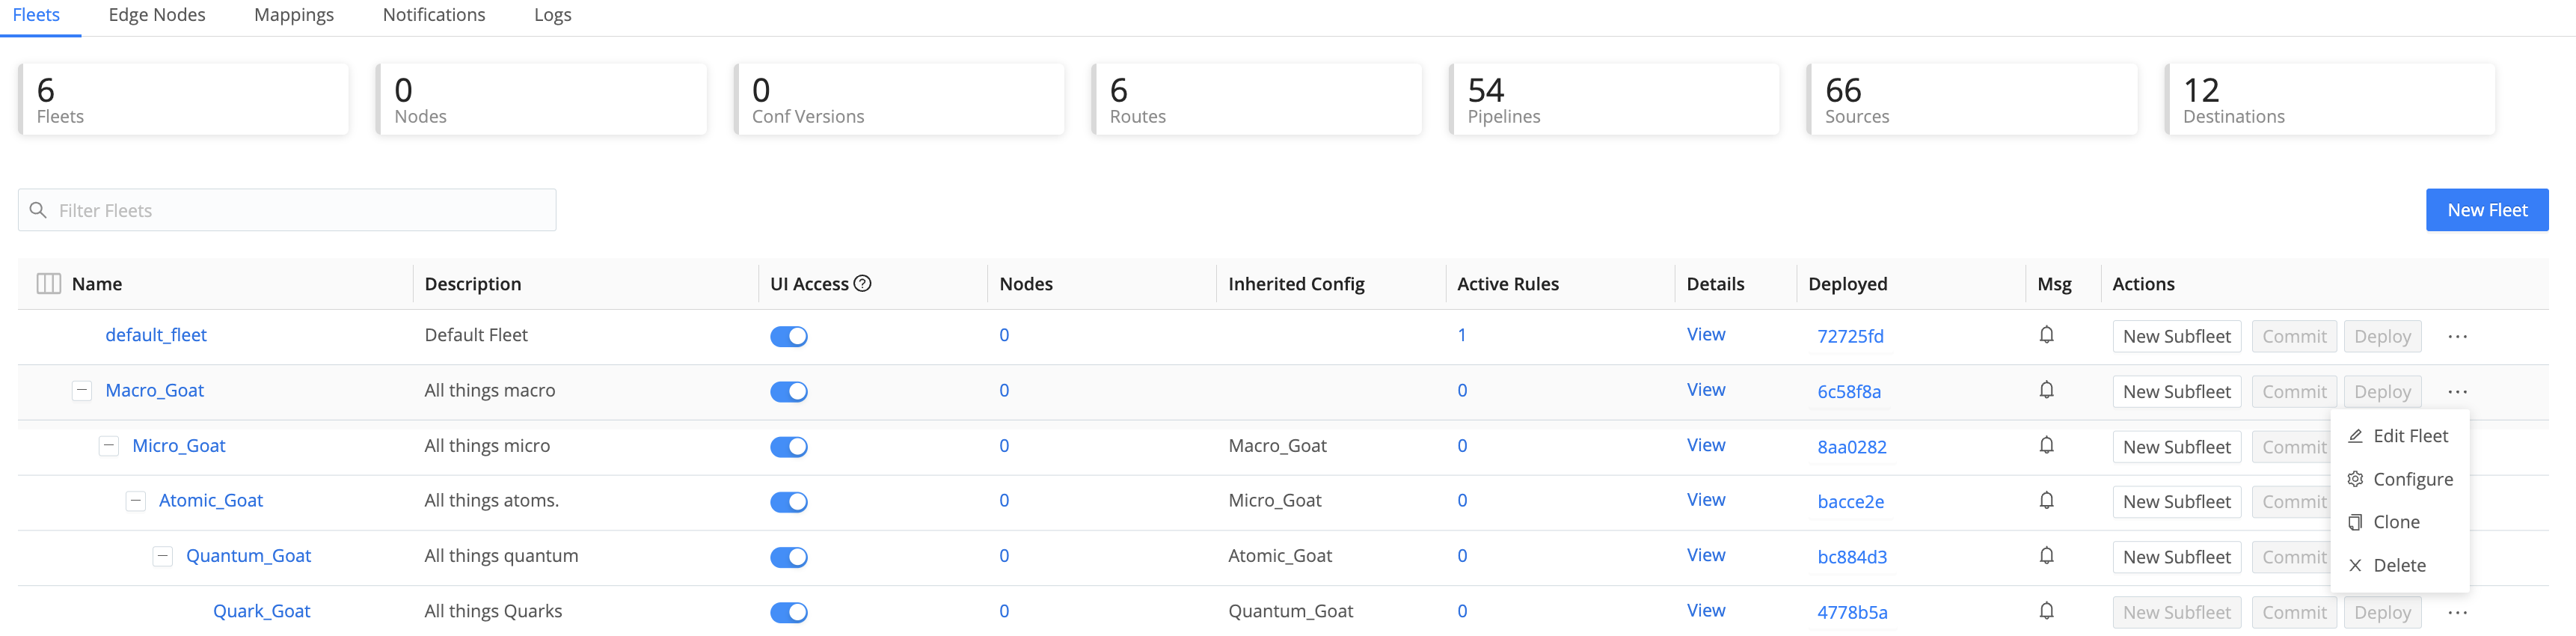This screenshot has height=636, width=2576.
Task: Open deployed commit link 72725fd
Action: tap(1849, 337)
